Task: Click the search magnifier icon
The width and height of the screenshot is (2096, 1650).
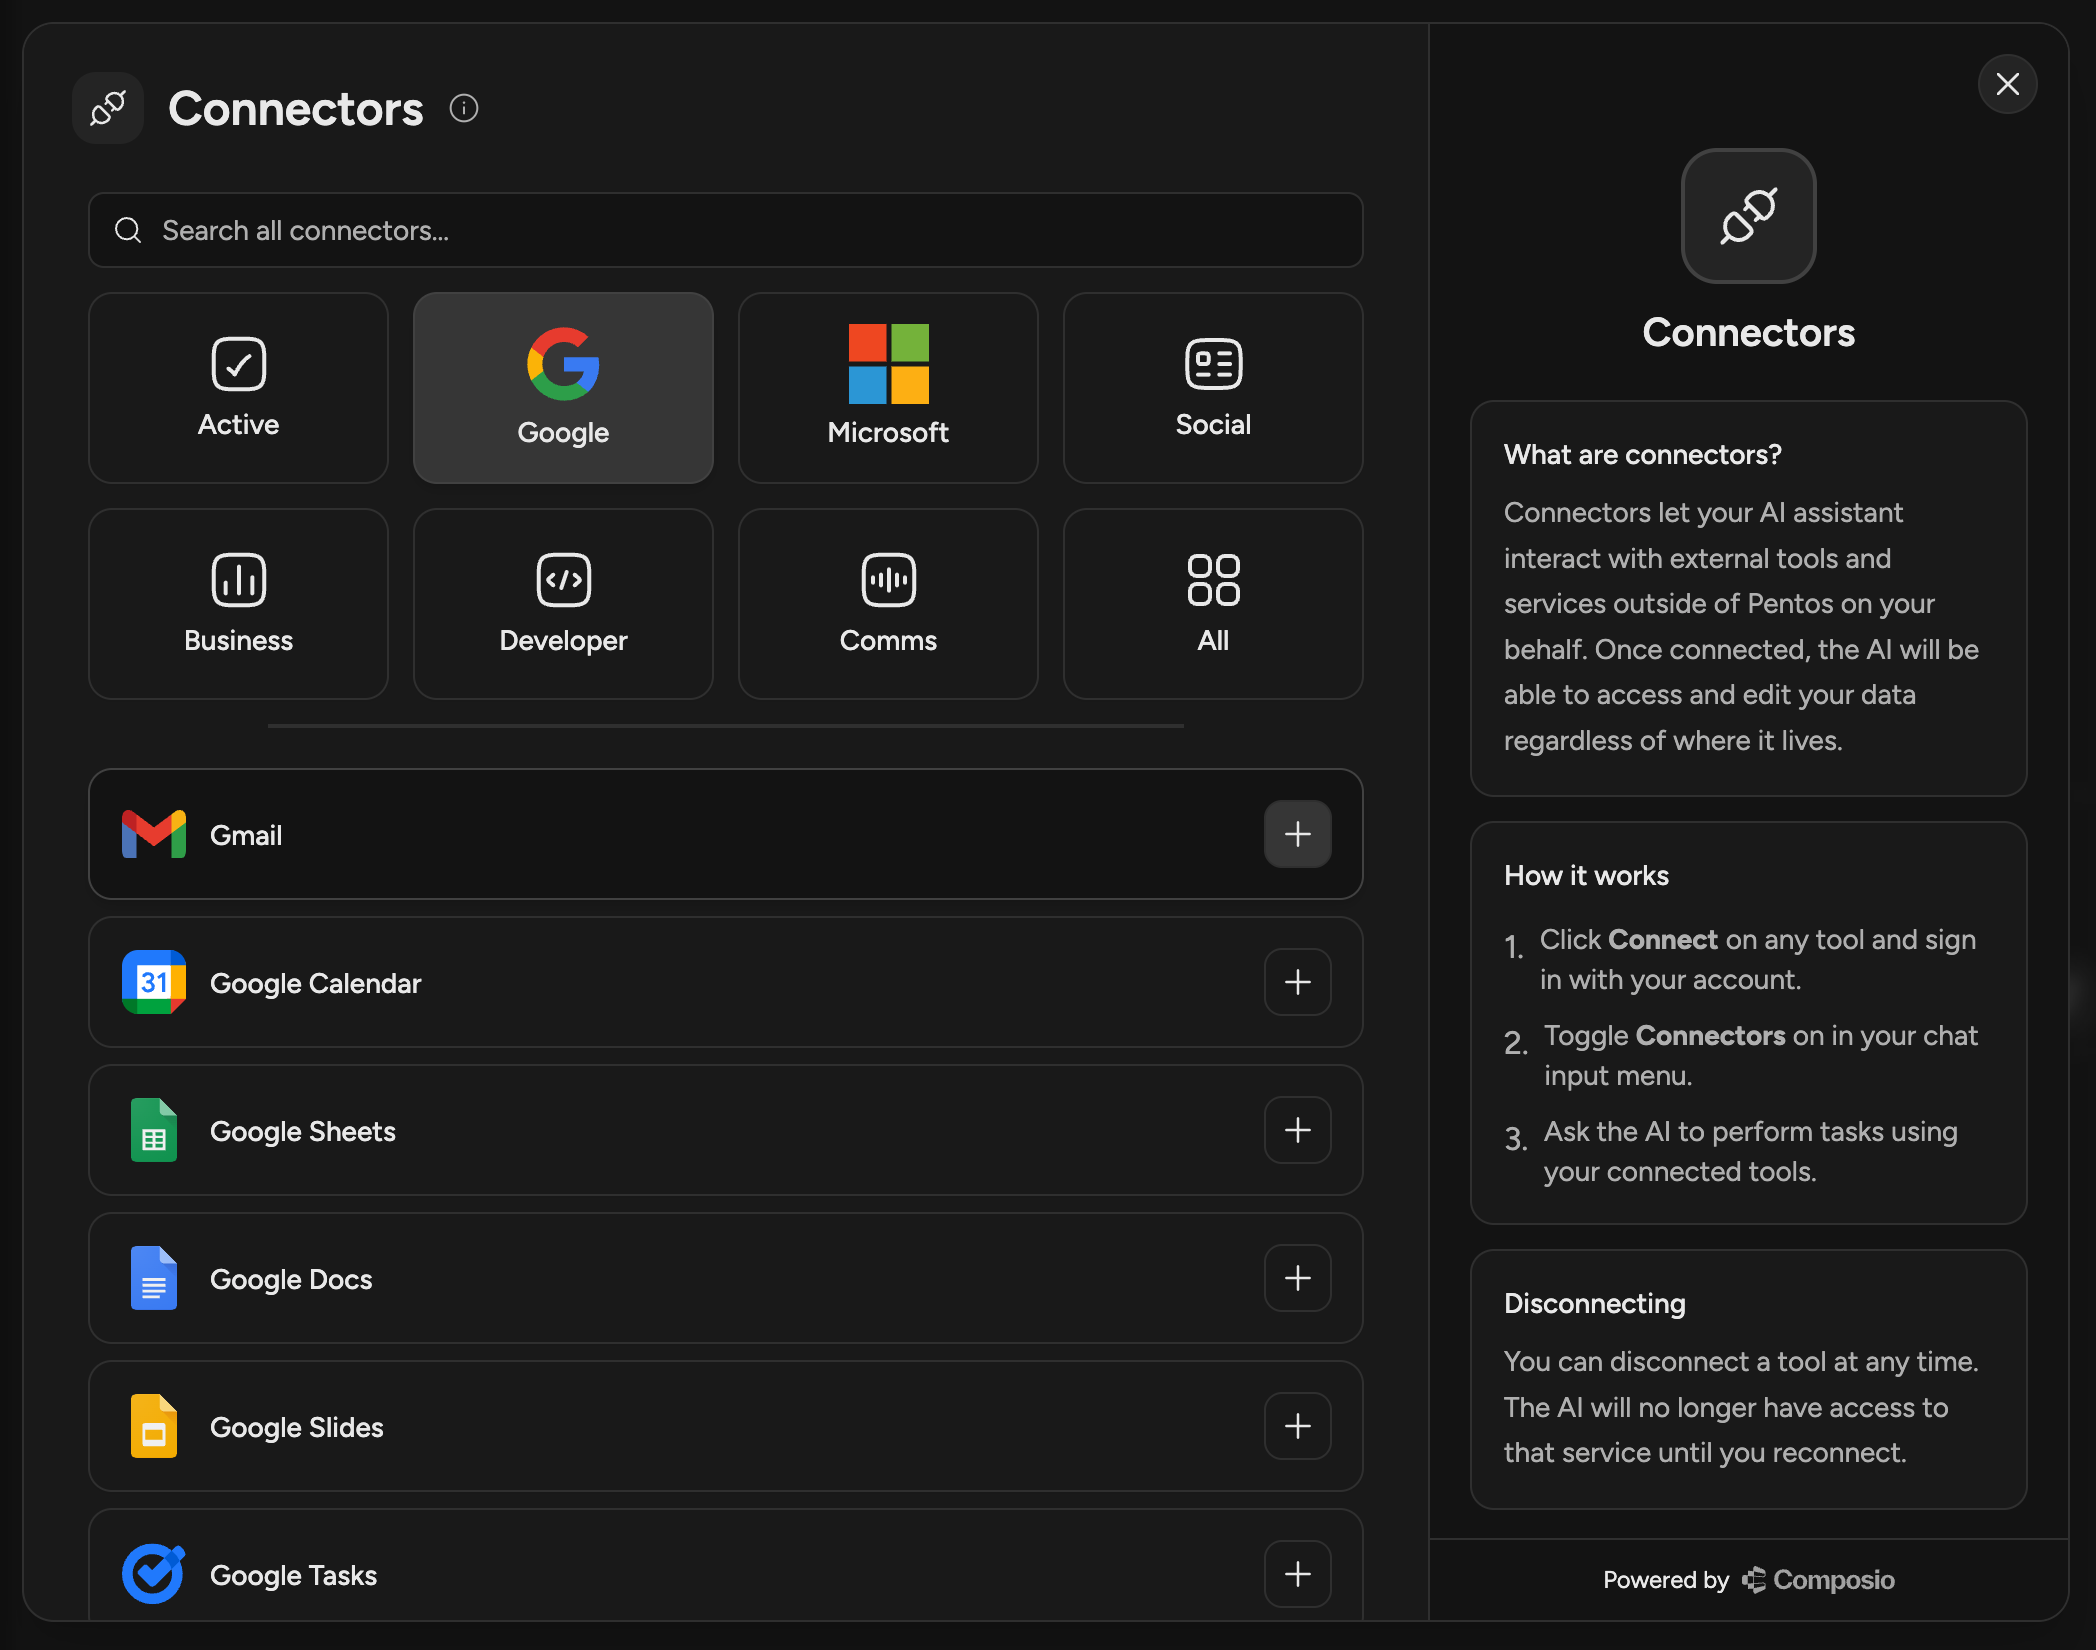Action: (128, 230)
